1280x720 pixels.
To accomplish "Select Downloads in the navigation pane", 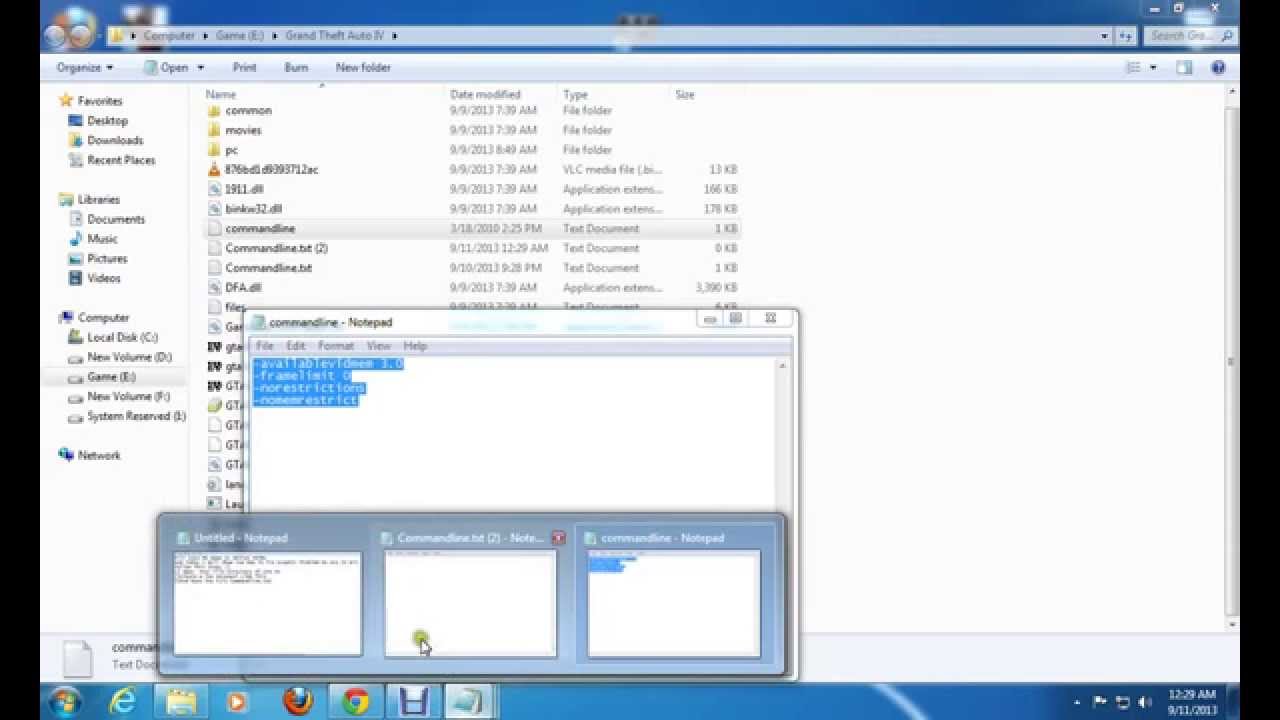I will click(114, 140).
